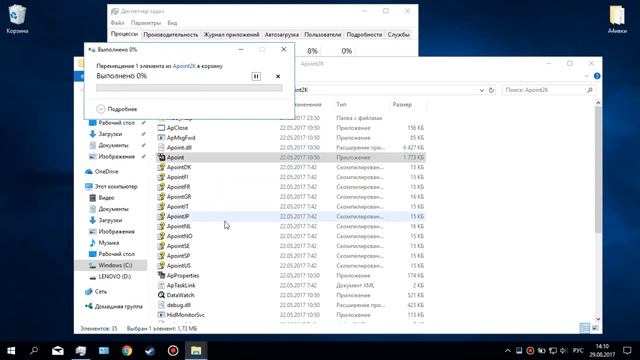Select debug.dll file
Screen dimensions: 640x360
(179, 305)
